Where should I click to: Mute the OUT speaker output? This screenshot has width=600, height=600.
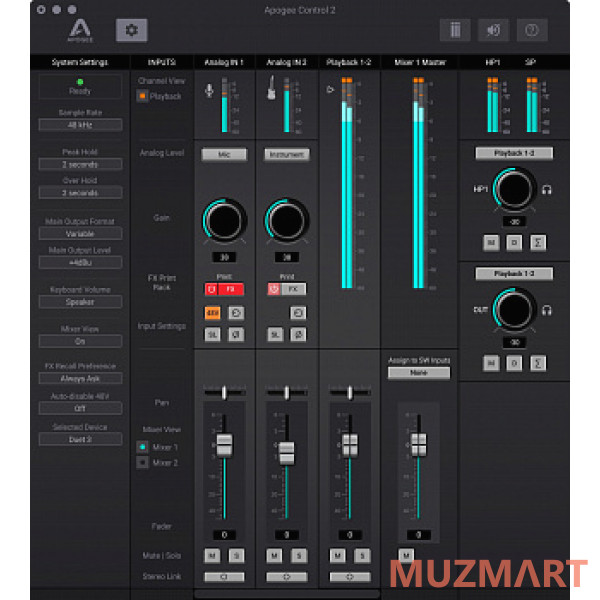click(491, 363)
